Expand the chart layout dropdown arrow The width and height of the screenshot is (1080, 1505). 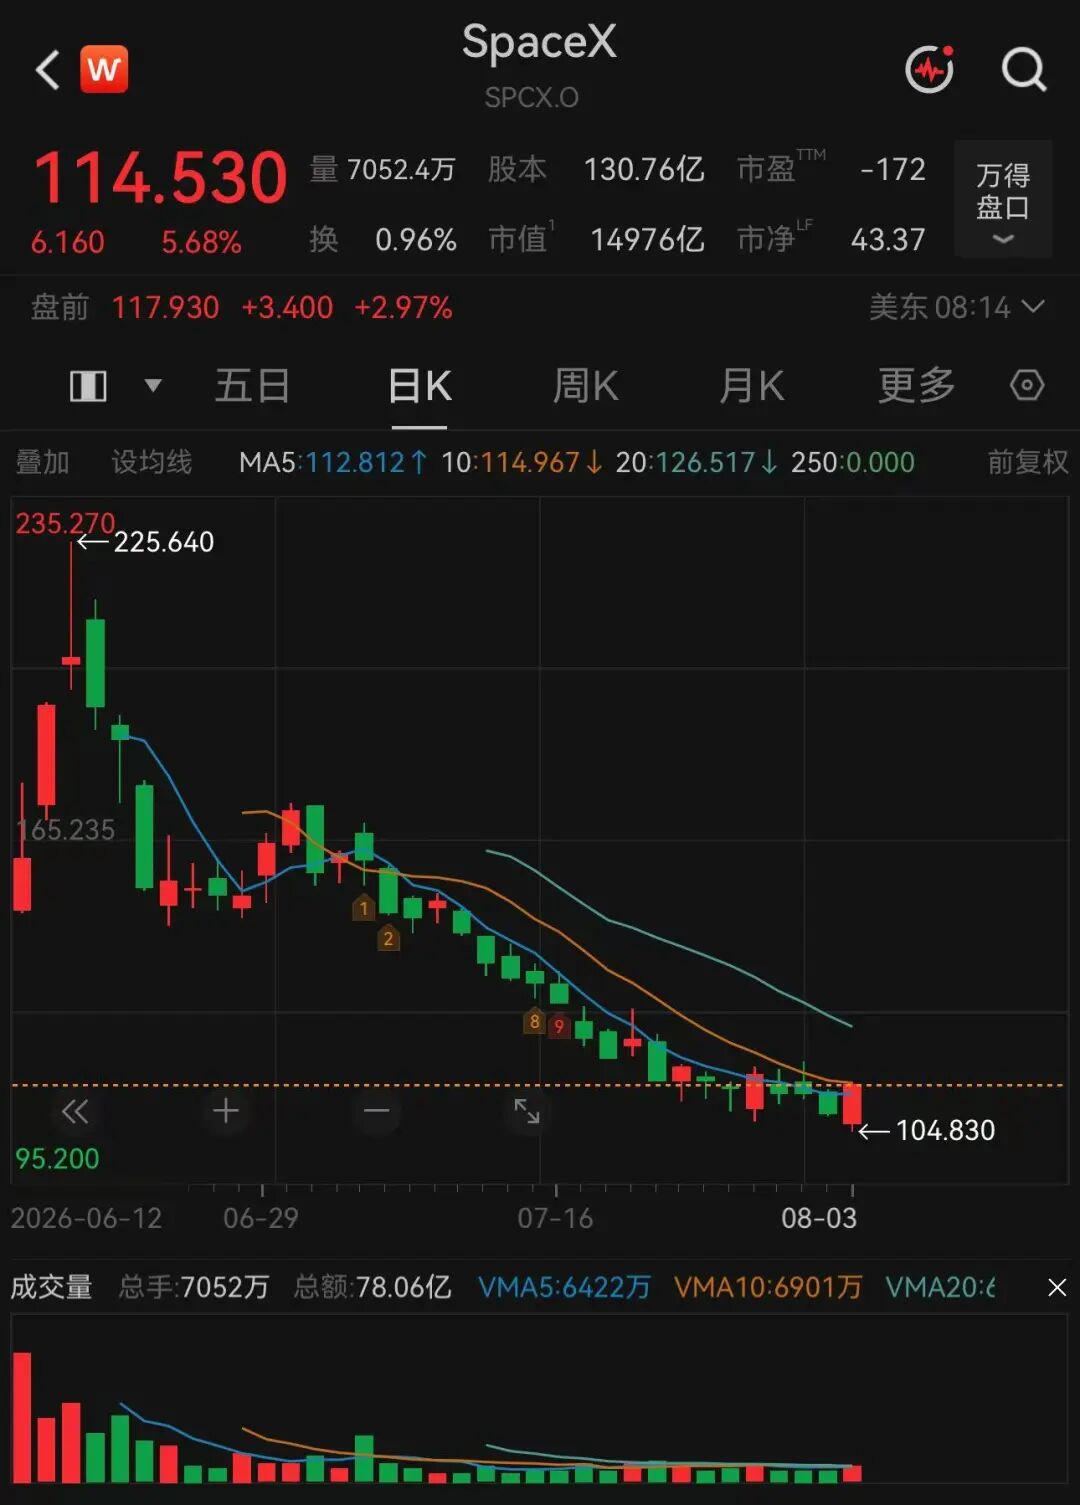coord(153,385)
